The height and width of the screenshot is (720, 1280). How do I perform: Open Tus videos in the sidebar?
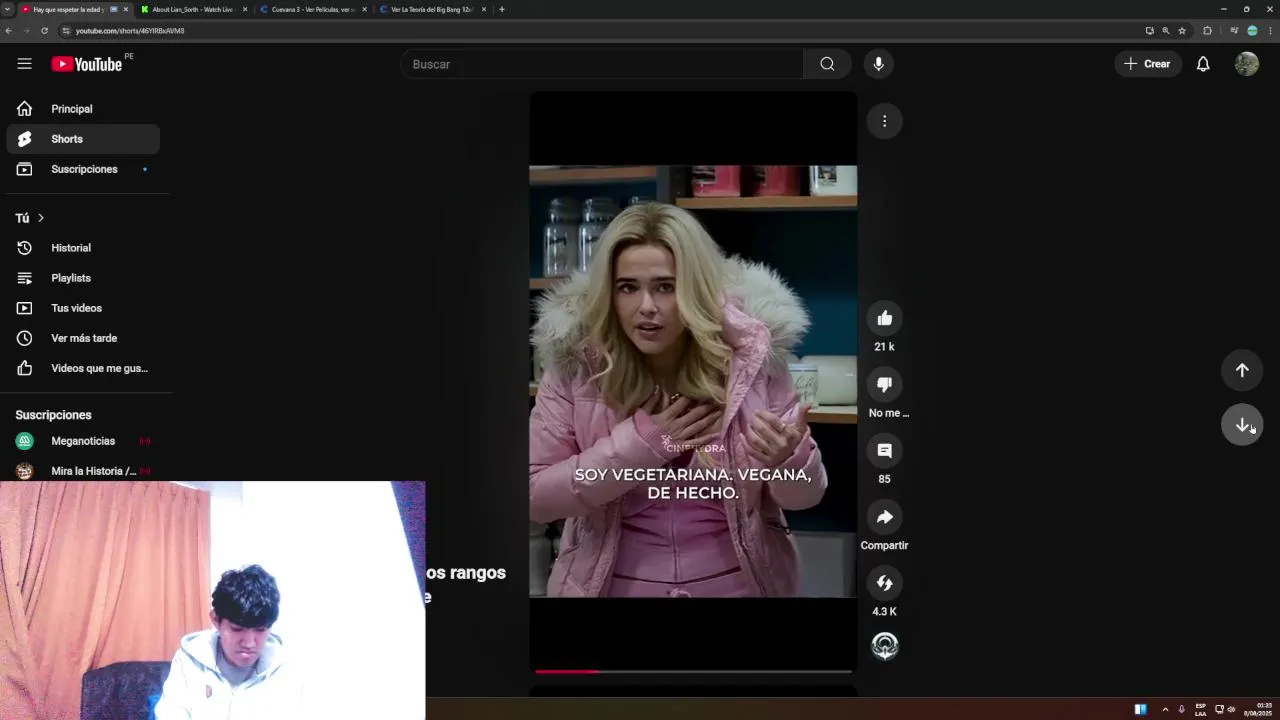(x=83, y=308)
